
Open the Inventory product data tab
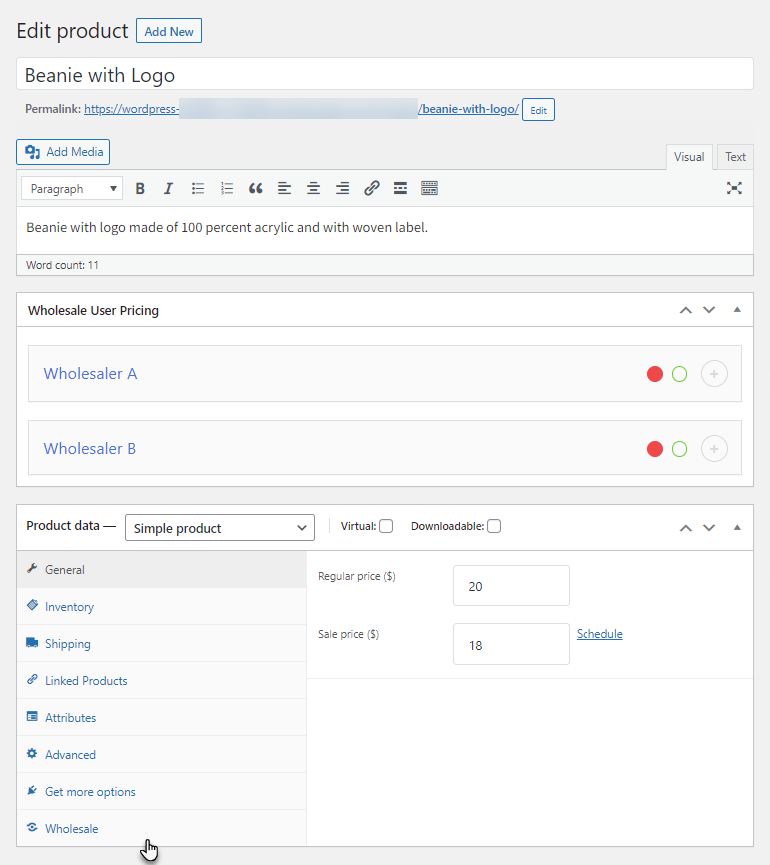pos(162,606)
